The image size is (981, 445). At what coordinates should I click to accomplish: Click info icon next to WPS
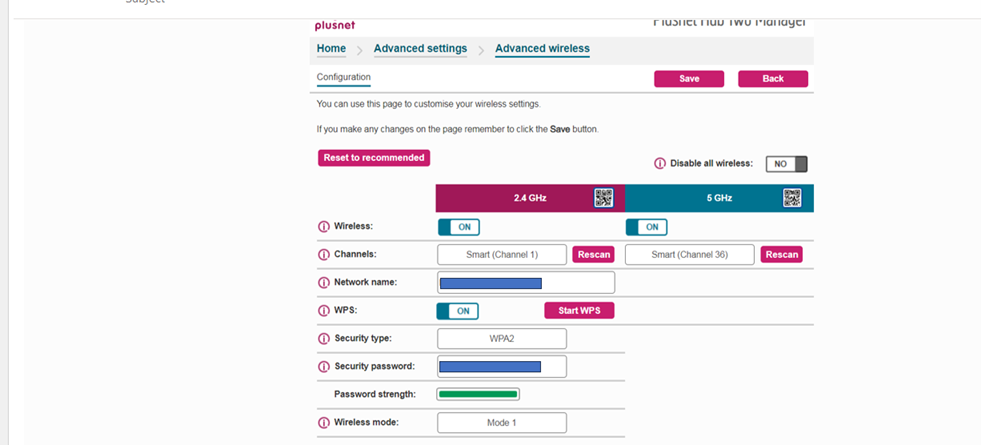click(x=324, y=311)
